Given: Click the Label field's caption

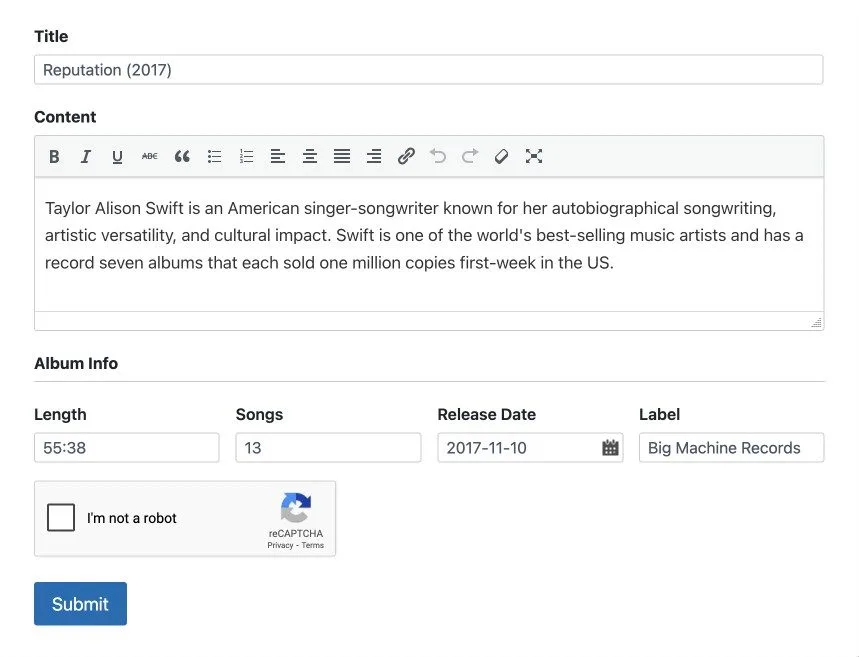Looking at the screenshot, I should click(x=659, y=414).
